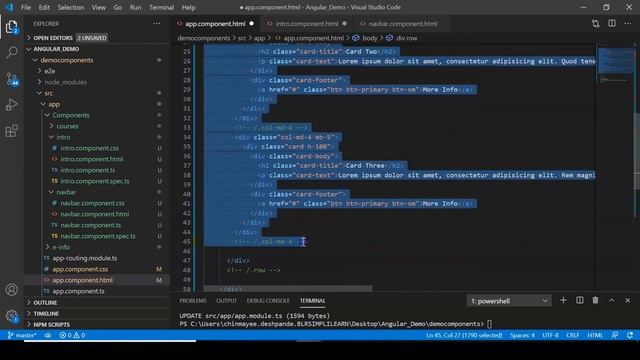Viewport: 640px width, 360px height.
Task: Open notifications bell in status bar
Action: point(630,335)
